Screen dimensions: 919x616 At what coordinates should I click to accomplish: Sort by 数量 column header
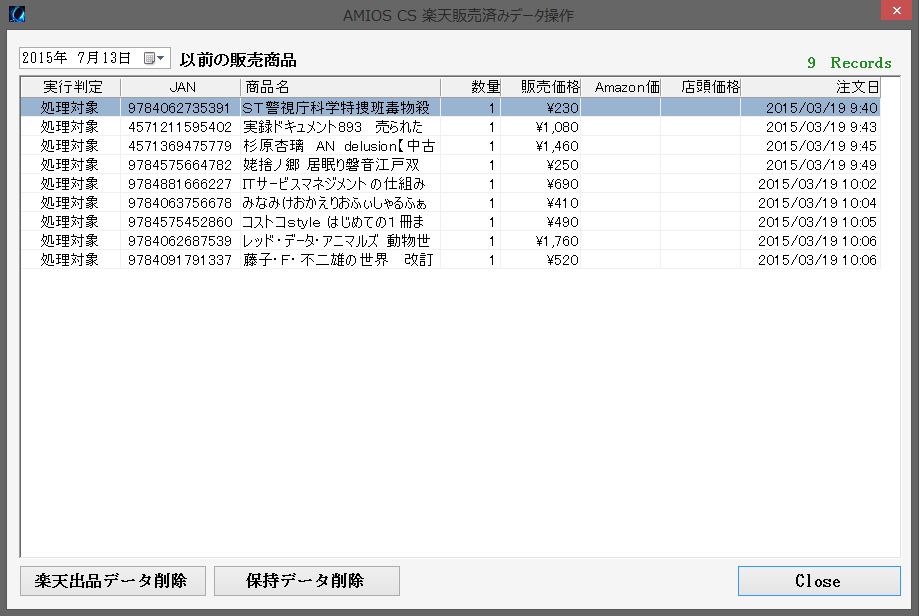point(471,87)
